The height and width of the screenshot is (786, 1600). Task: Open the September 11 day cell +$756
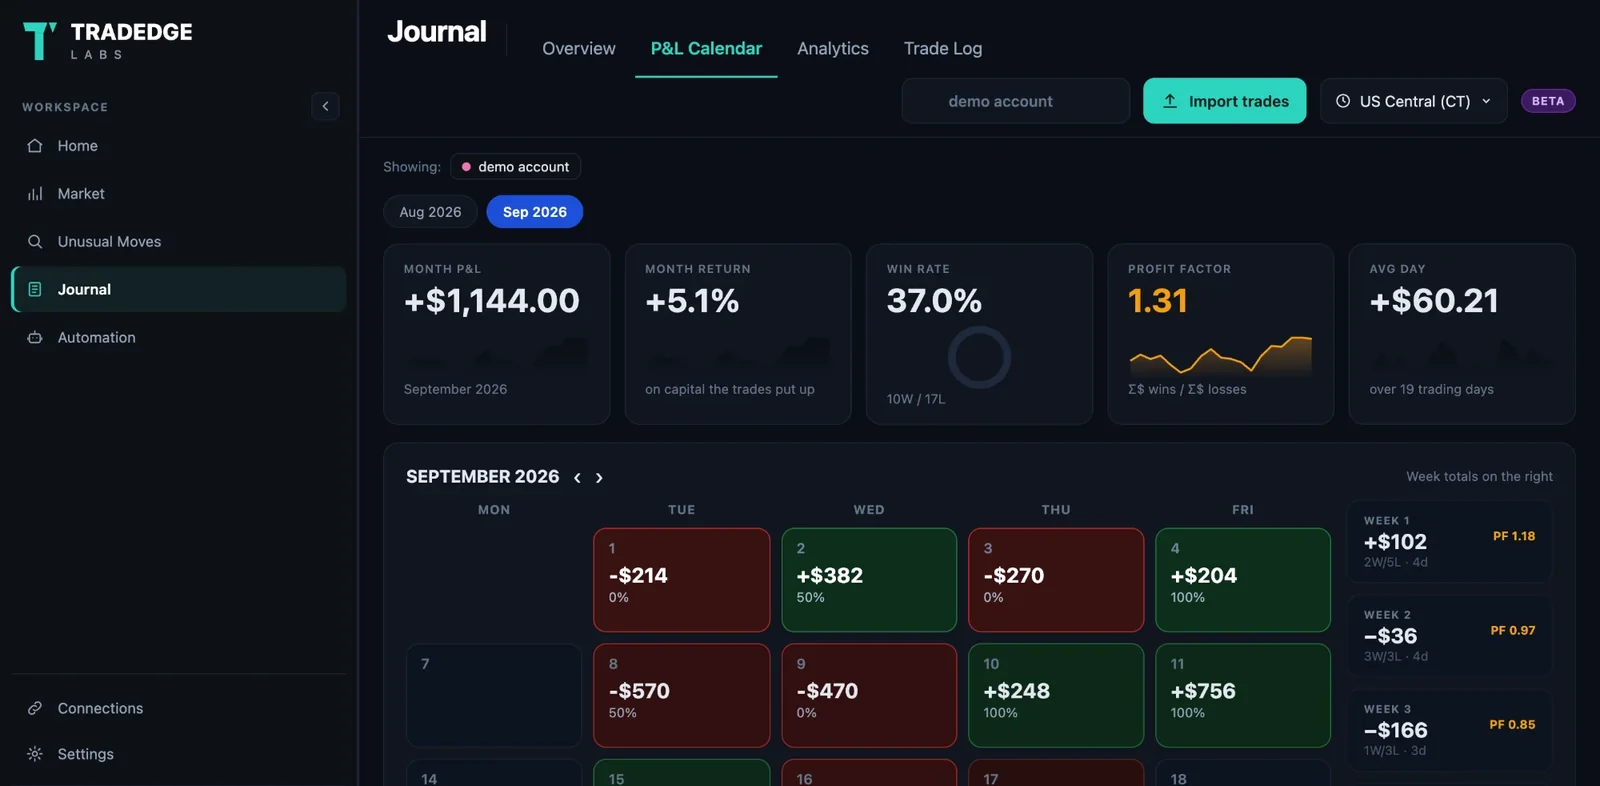1243,695
